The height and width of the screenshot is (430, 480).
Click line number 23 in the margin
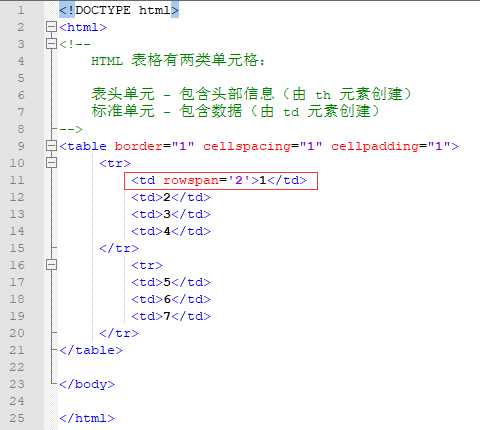(x=17, y=384)
